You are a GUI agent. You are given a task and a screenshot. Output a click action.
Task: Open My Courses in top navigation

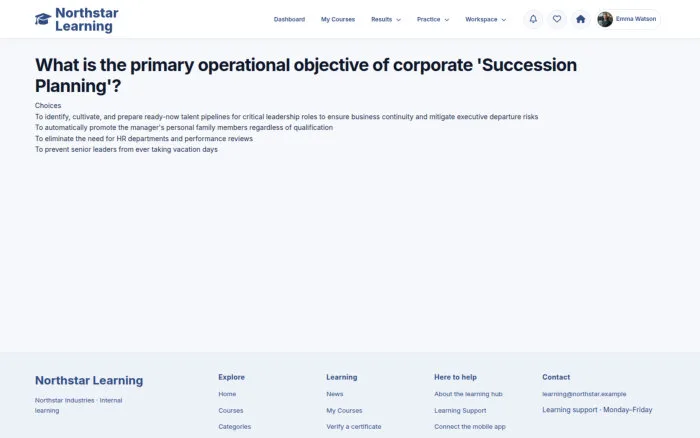click(x=338, y=19)
